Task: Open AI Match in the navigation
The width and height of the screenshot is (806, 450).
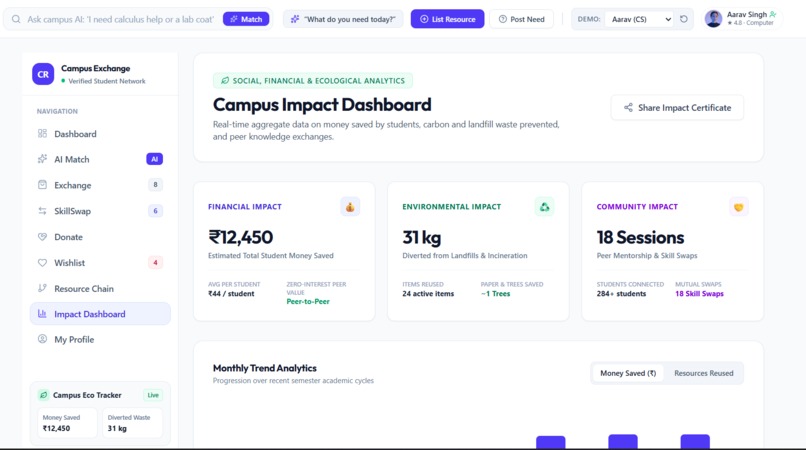Action: tap(100, 159)
